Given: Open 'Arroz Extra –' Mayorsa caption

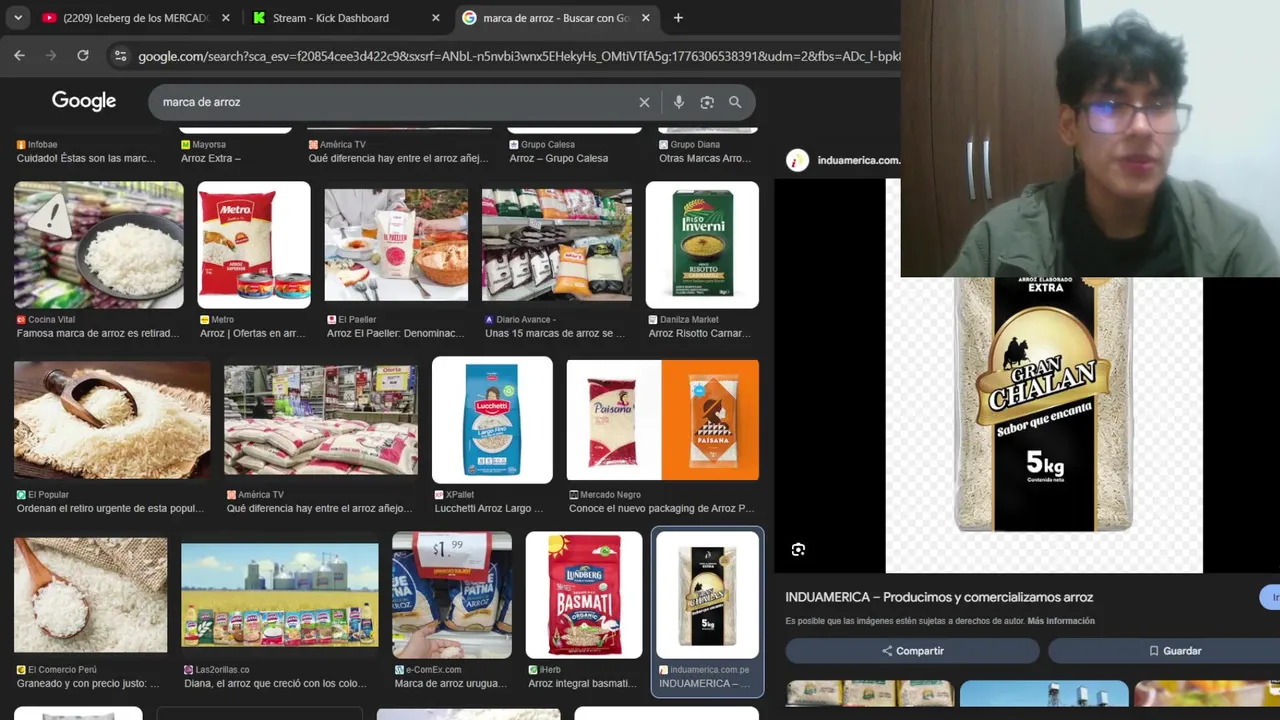Looking at the screenshot, I should (x=211, y=158).
